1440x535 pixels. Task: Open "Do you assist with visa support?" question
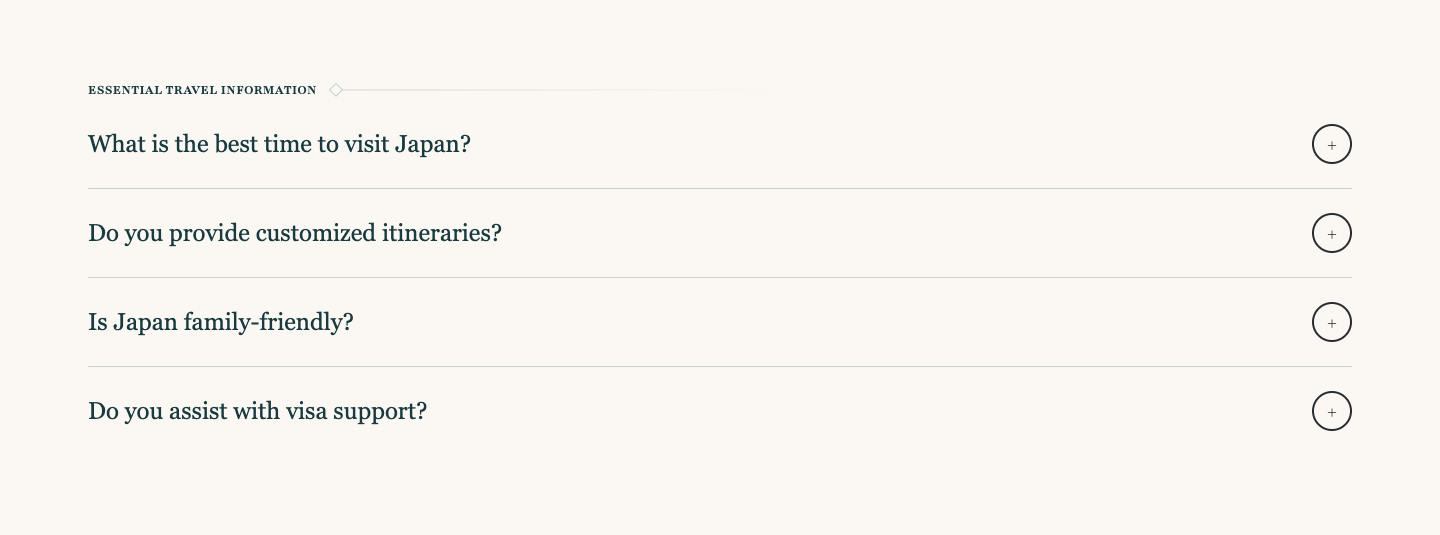pos(257,411)
